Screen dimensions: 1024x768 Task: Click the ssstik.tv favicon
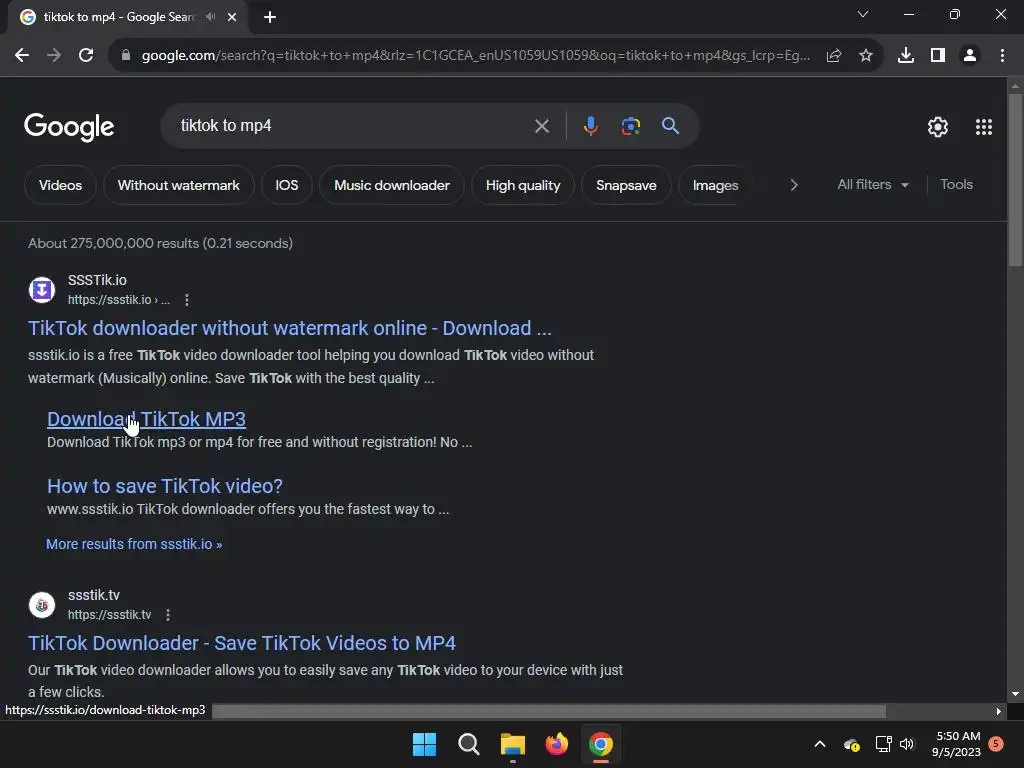coord(42,605)
